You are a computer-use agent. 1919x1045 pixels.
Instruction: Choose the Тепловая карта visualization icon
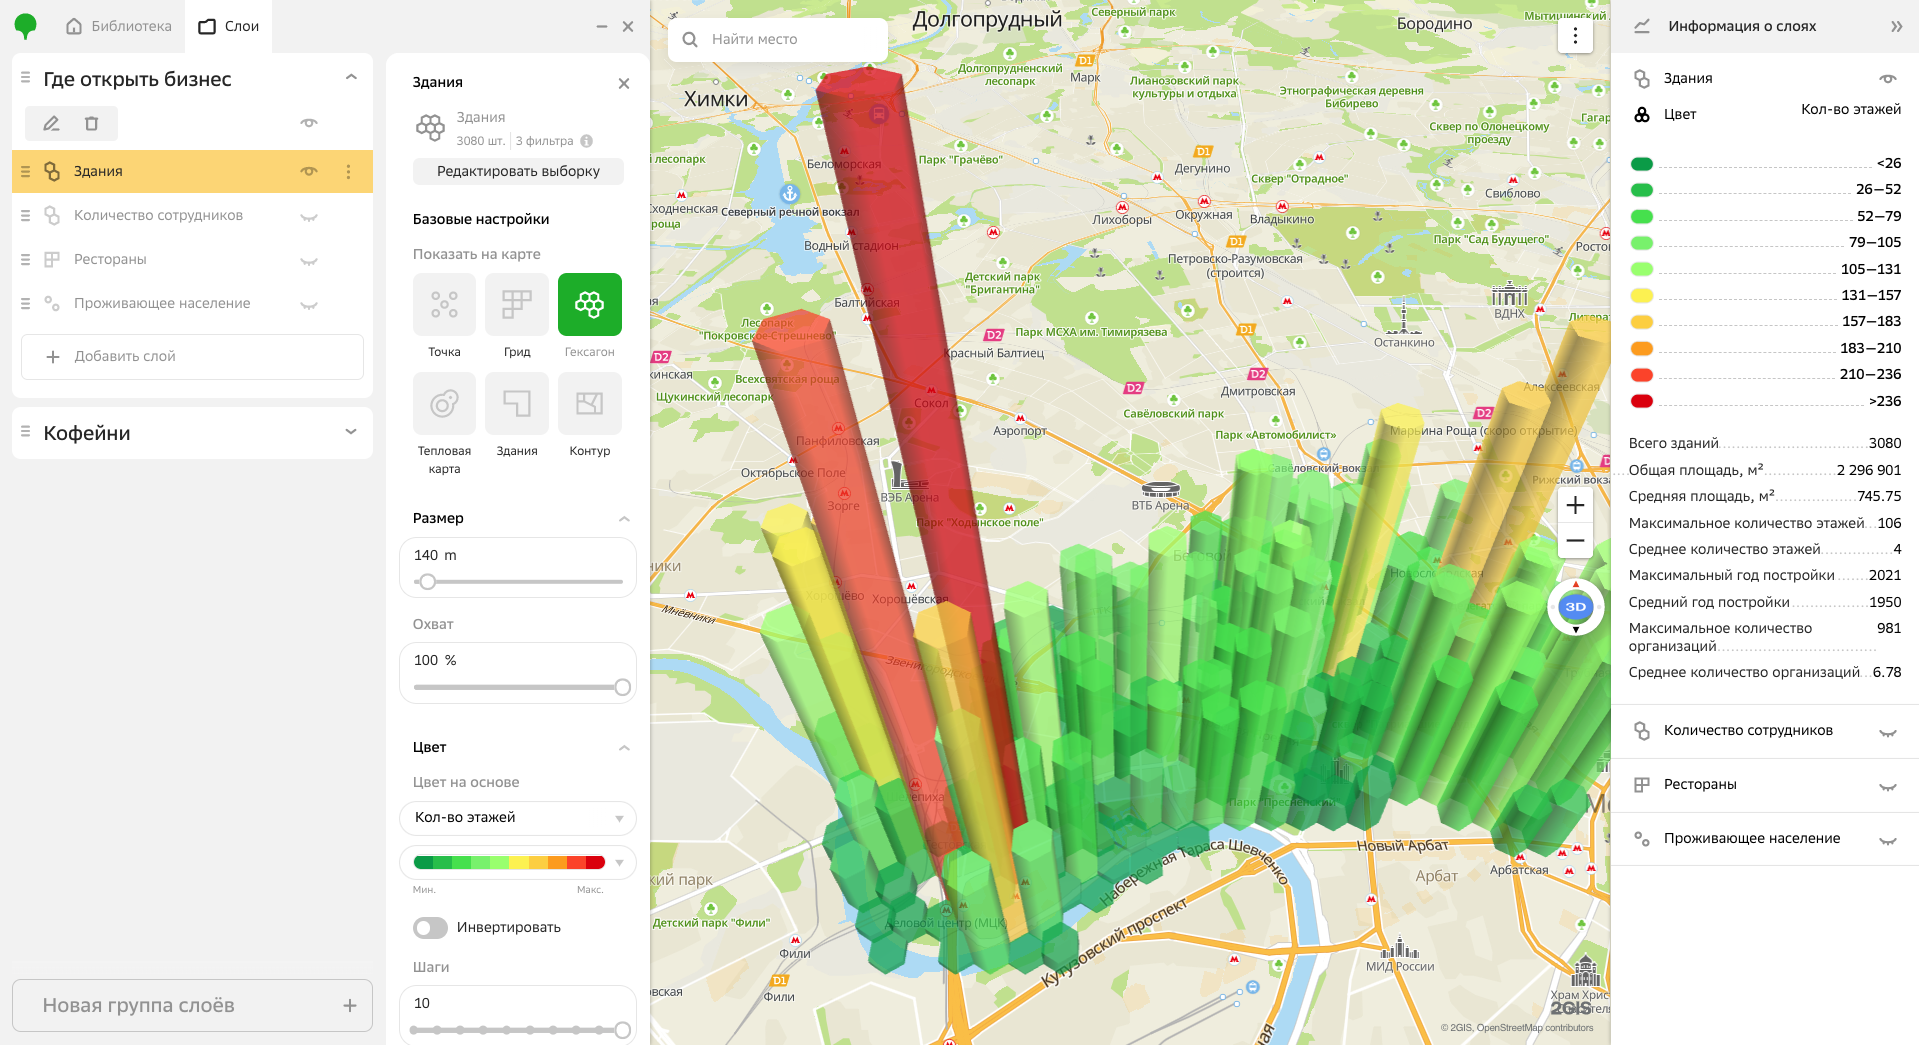click(444, 404)
